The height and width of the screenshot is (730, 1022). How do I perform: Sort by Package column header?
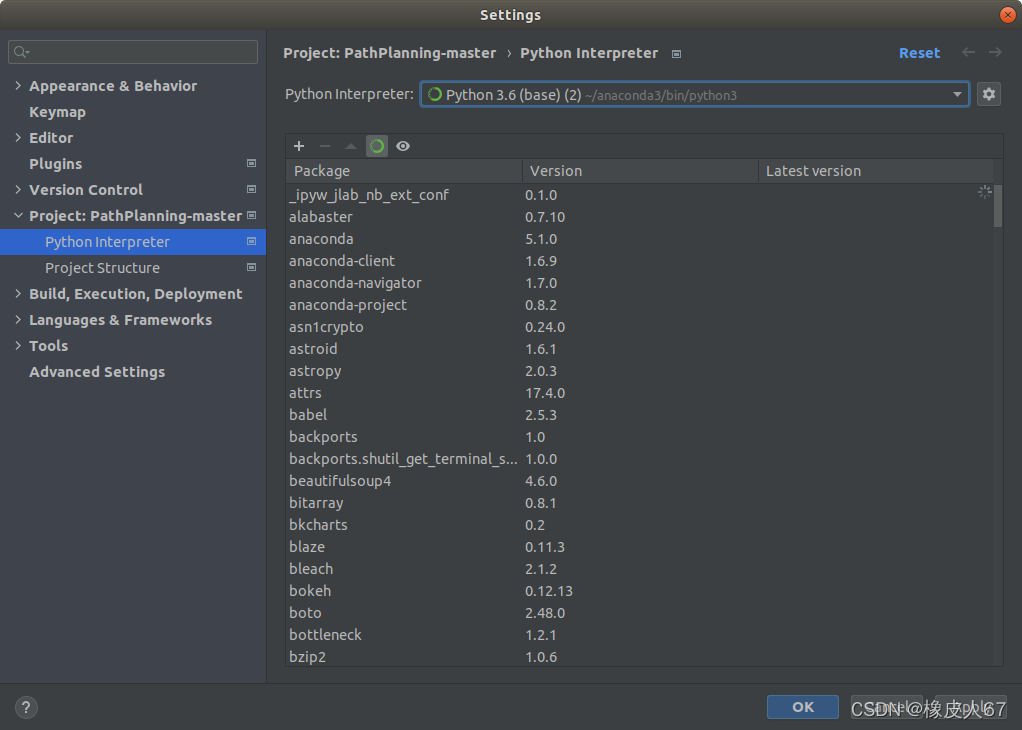pos(404,171)
